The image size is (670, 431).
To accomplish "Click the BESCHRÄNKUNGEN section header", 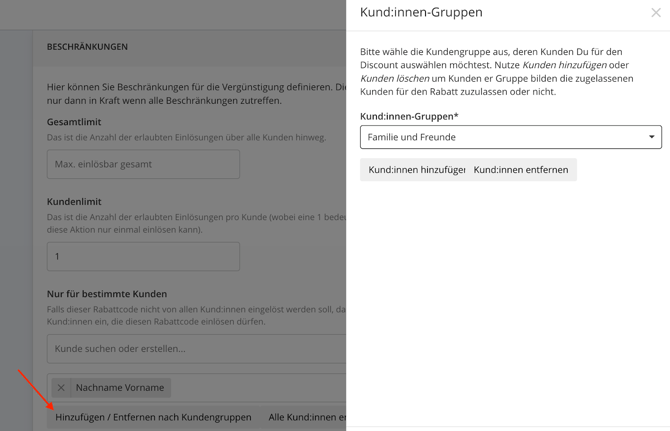I will pyautogui.click(x=87, y=47).
